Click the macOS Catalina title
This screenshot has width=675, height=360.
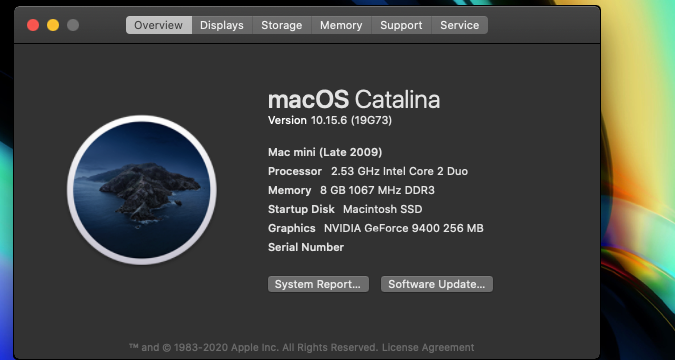coord(354,100)
